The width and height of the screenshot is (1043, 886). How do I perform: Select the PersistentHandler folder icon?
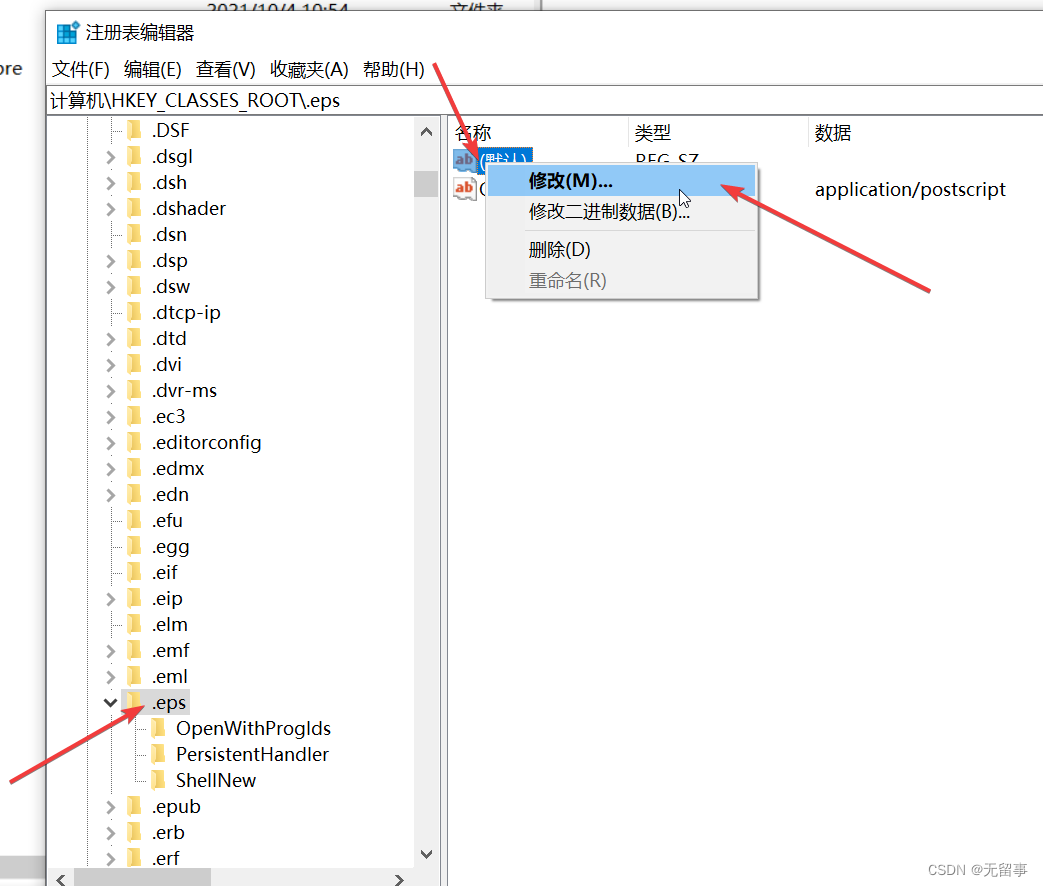(x=159, y=754)
